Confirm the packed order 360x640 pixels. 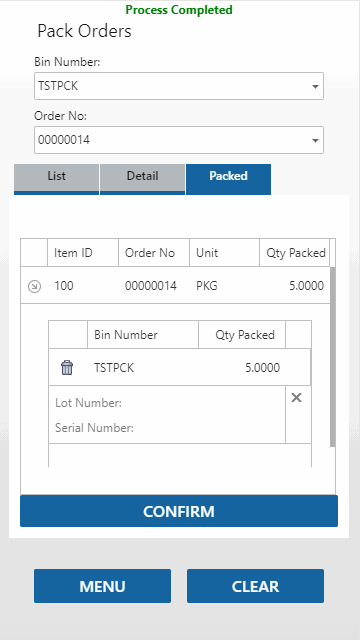[x=179, y=511]
